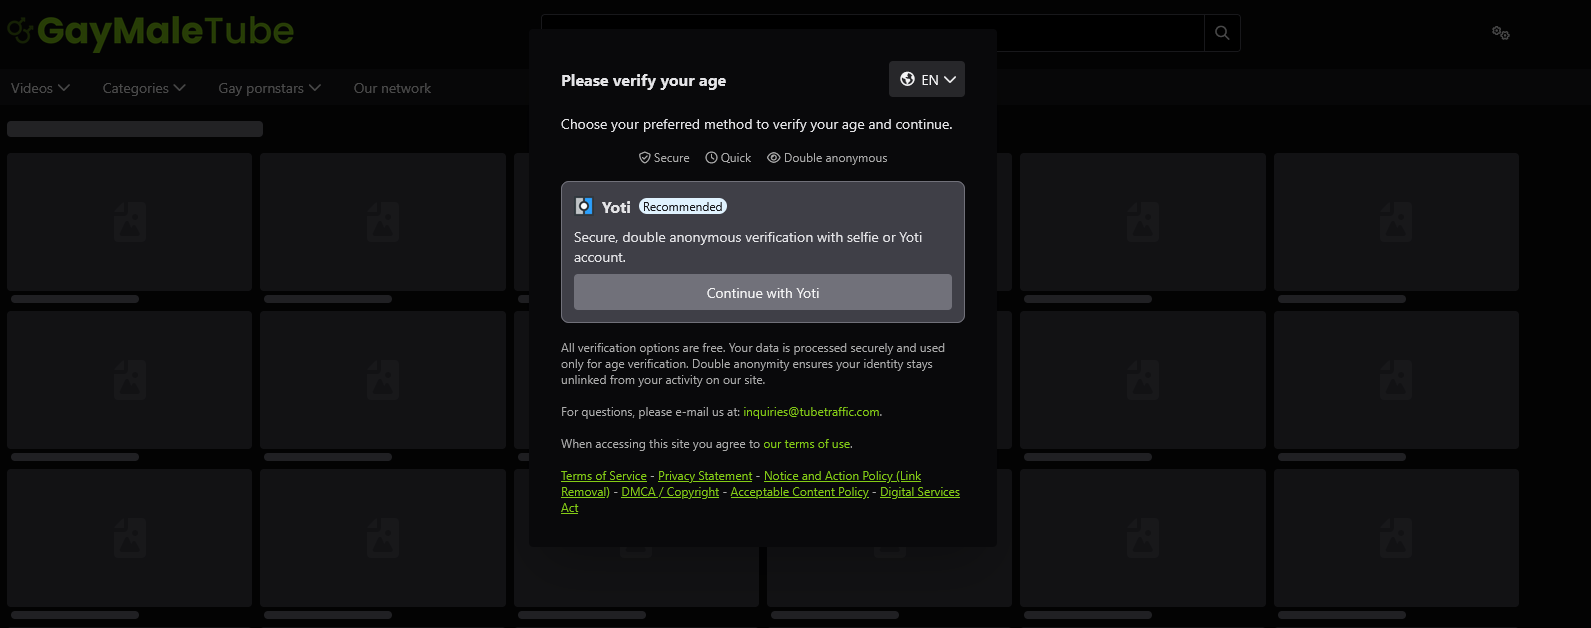Click the Secure shield icon
This screenshot has width=1591, height=628.
click(645, 158)
